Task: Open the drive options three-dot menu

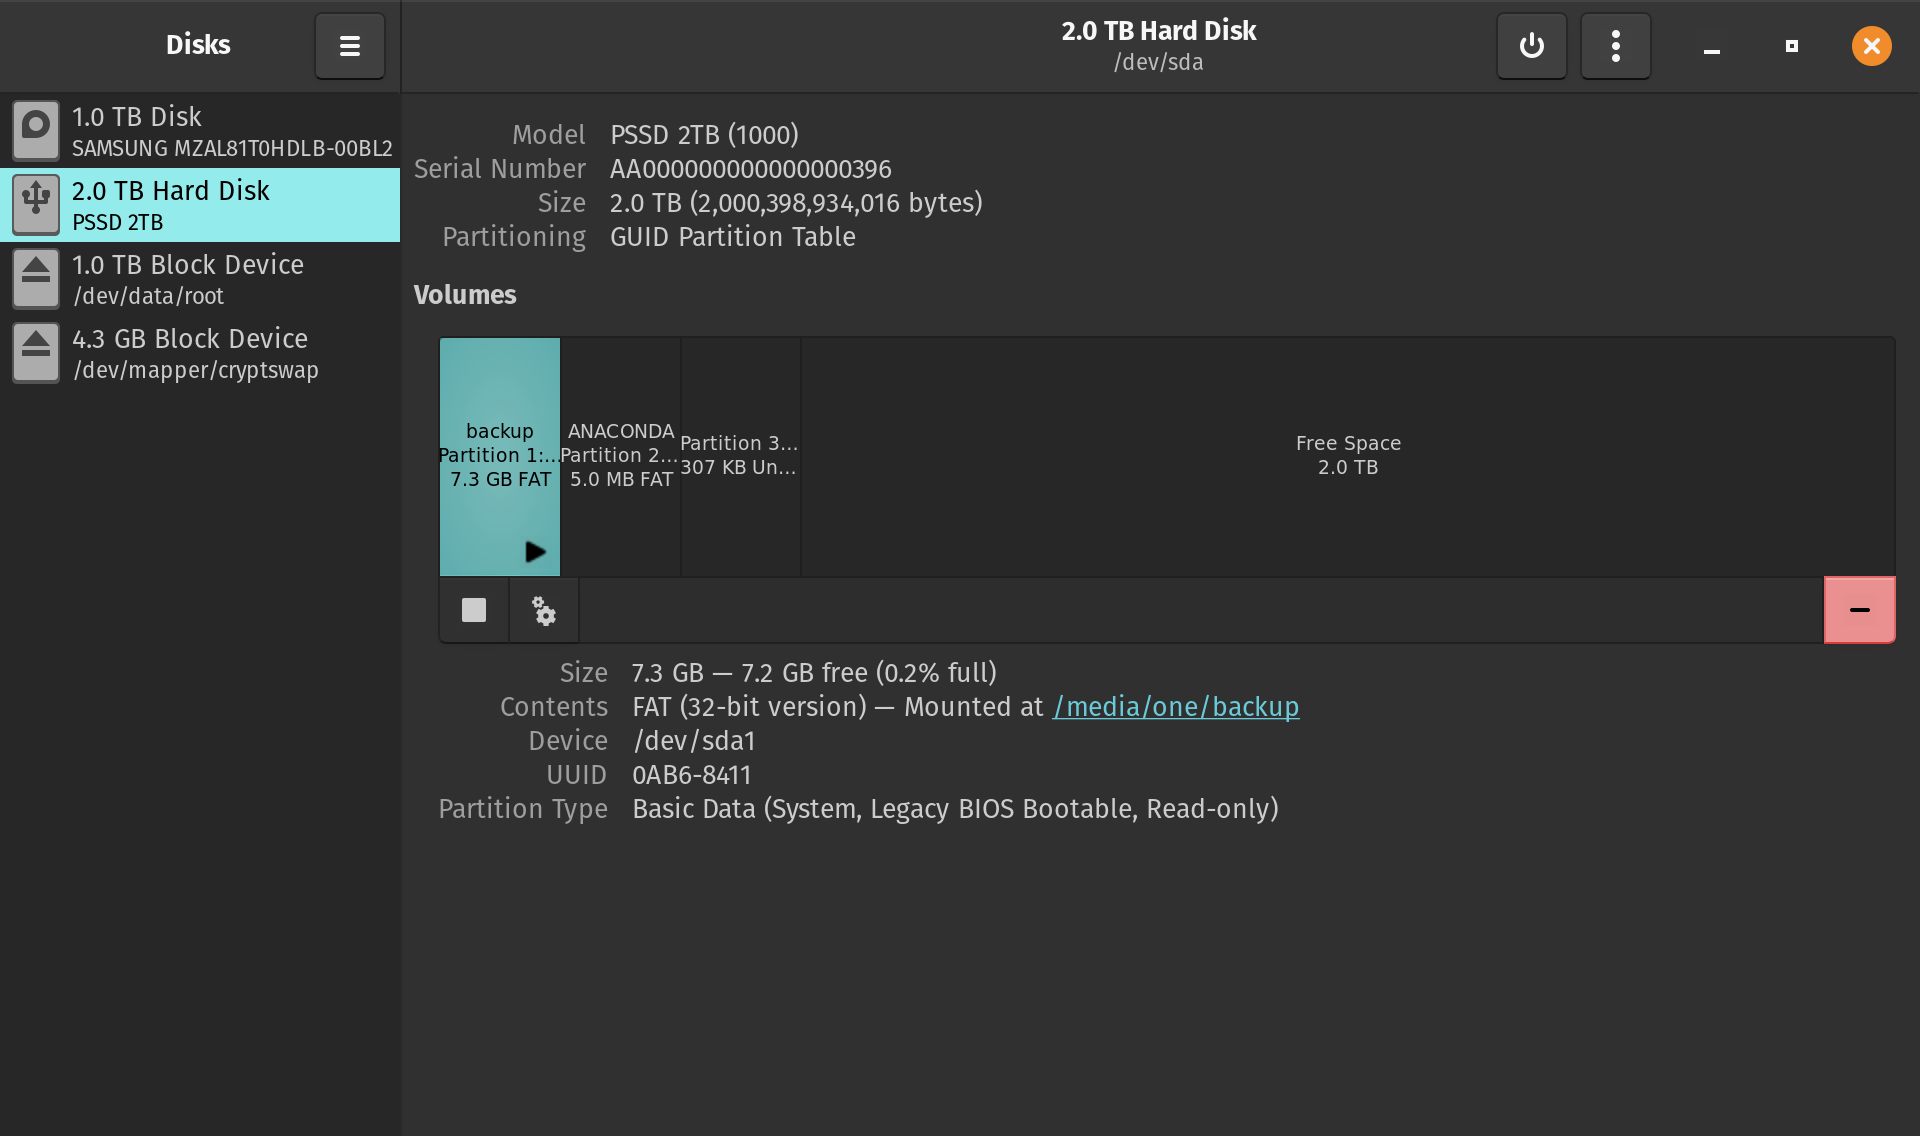Action: 1615,46
